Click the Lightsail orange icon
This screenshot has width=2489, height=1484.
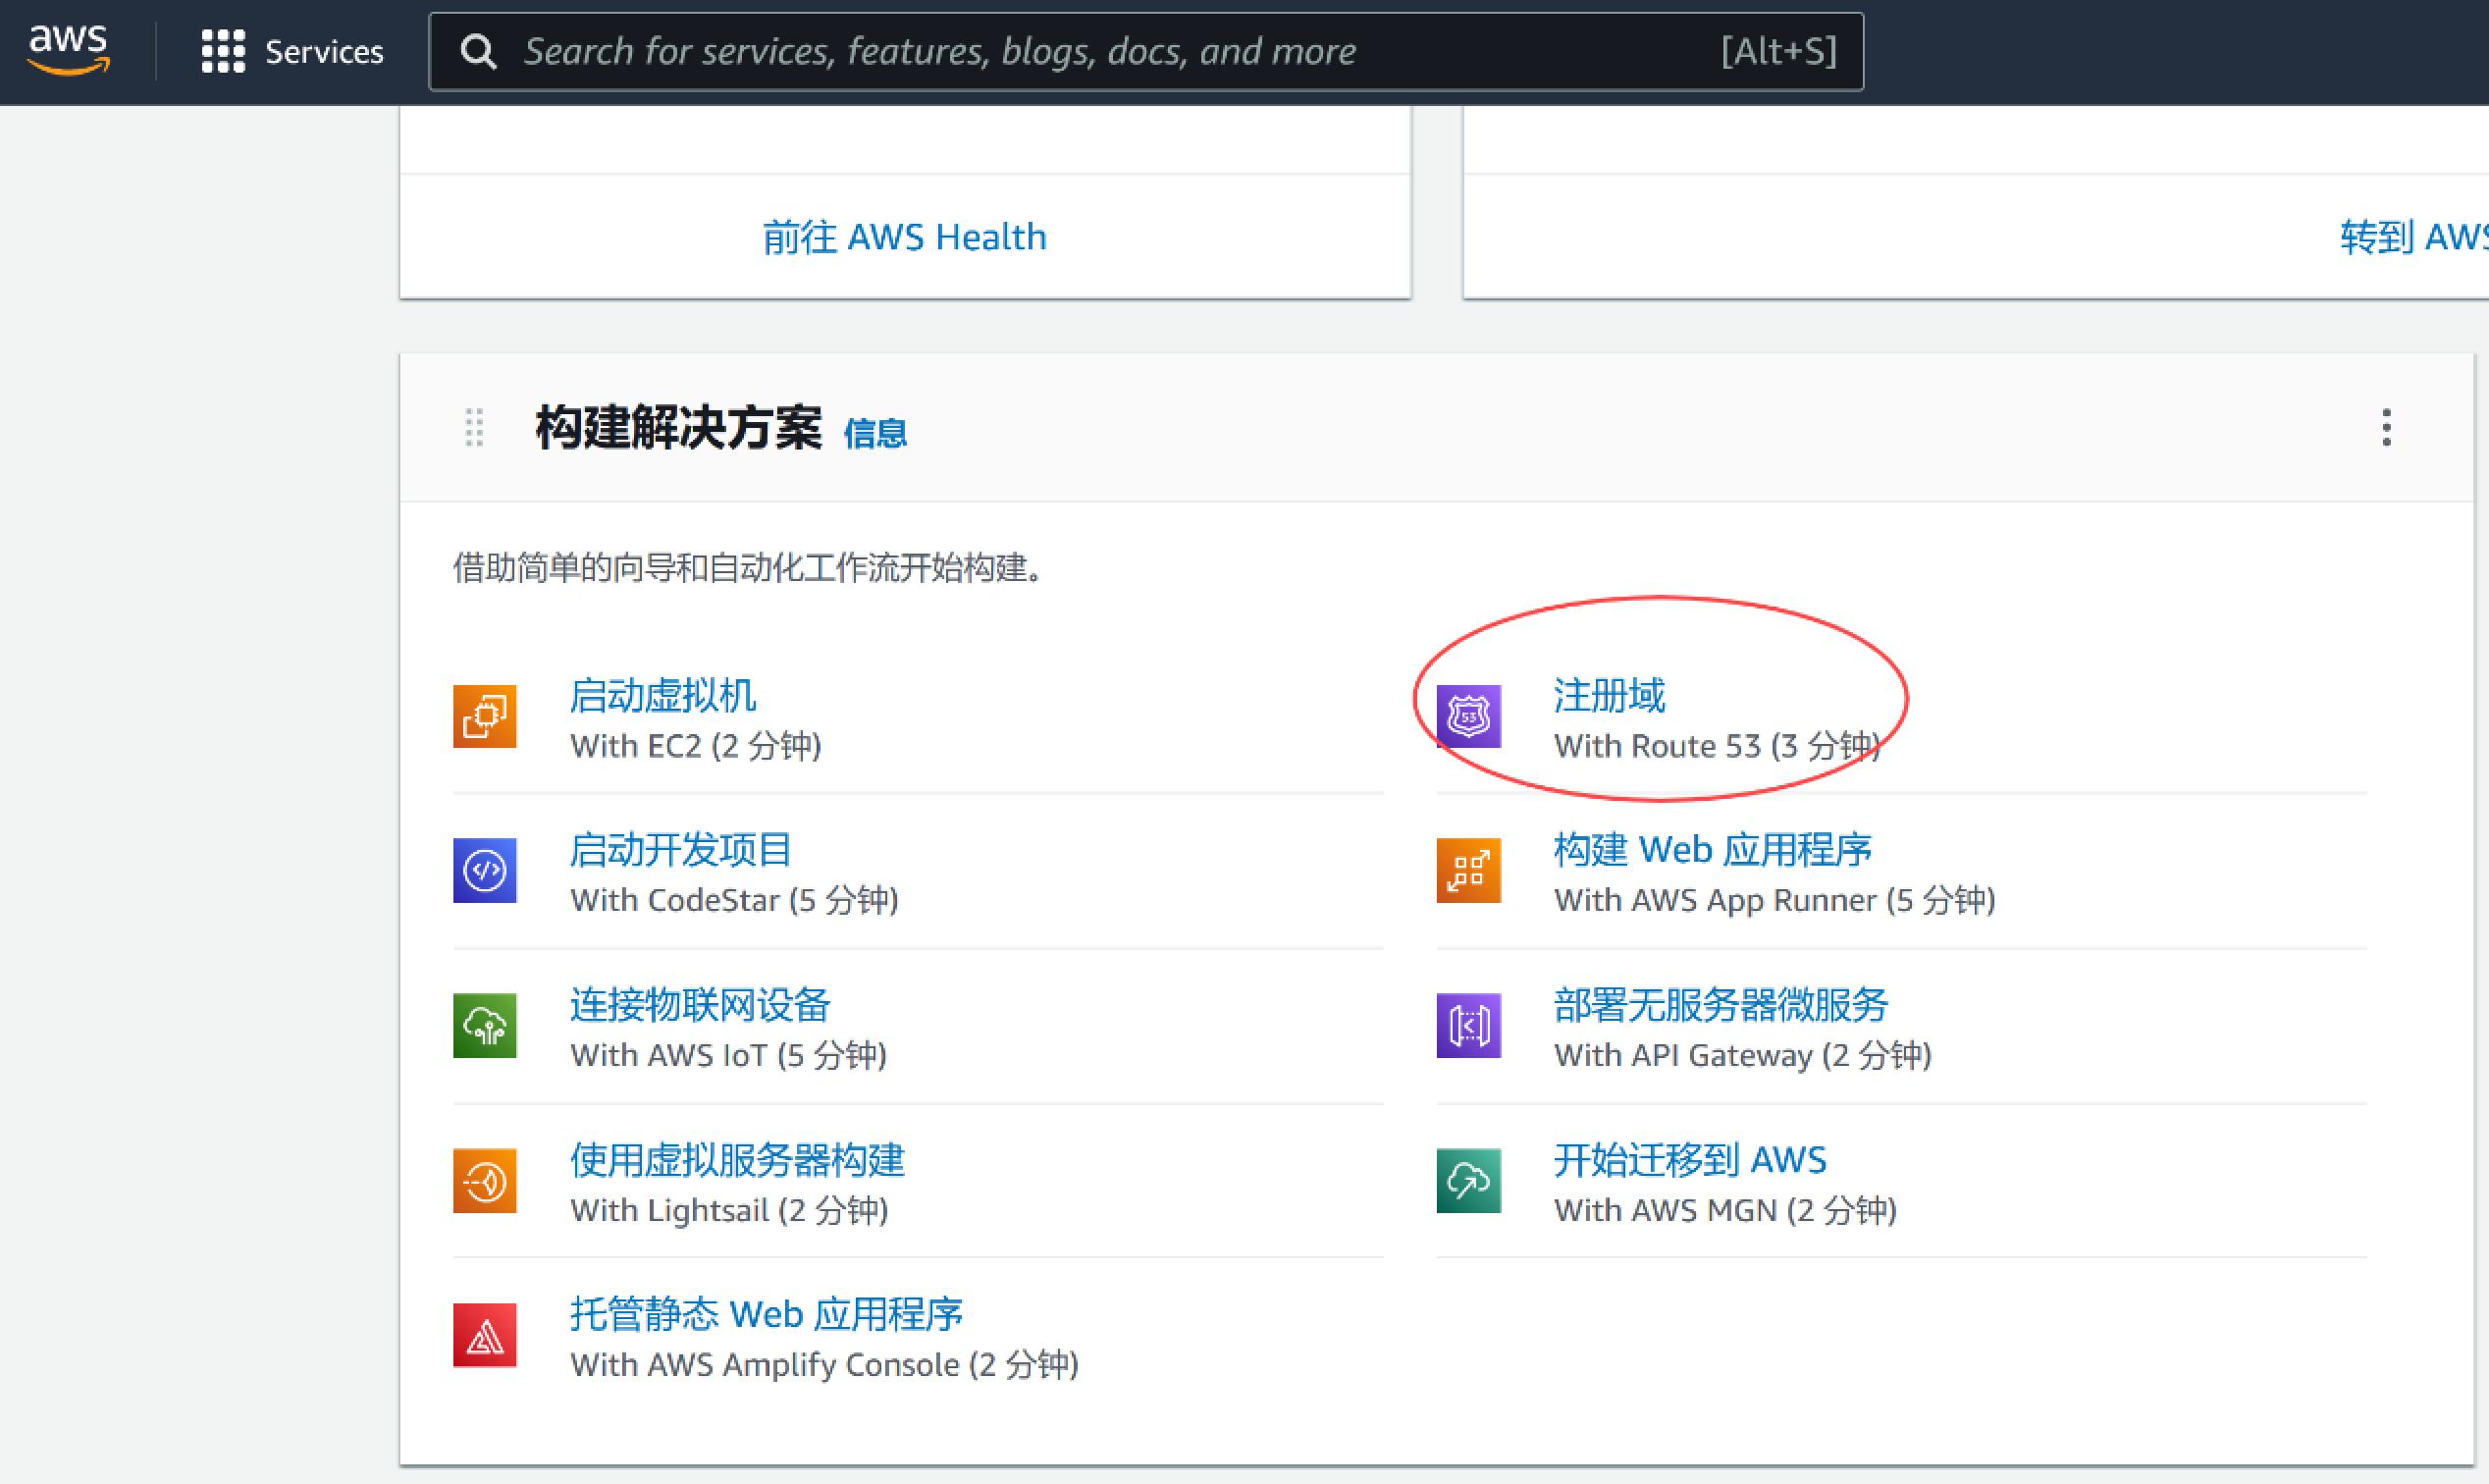(x=485, y=1180)
